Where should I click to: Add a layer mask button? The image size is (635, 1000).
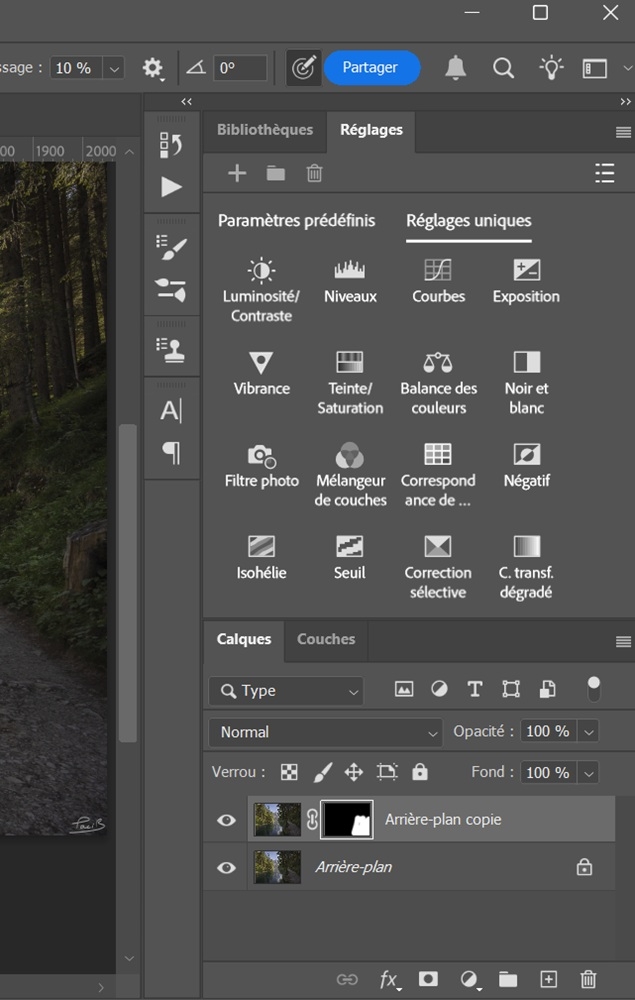[428, 978]
